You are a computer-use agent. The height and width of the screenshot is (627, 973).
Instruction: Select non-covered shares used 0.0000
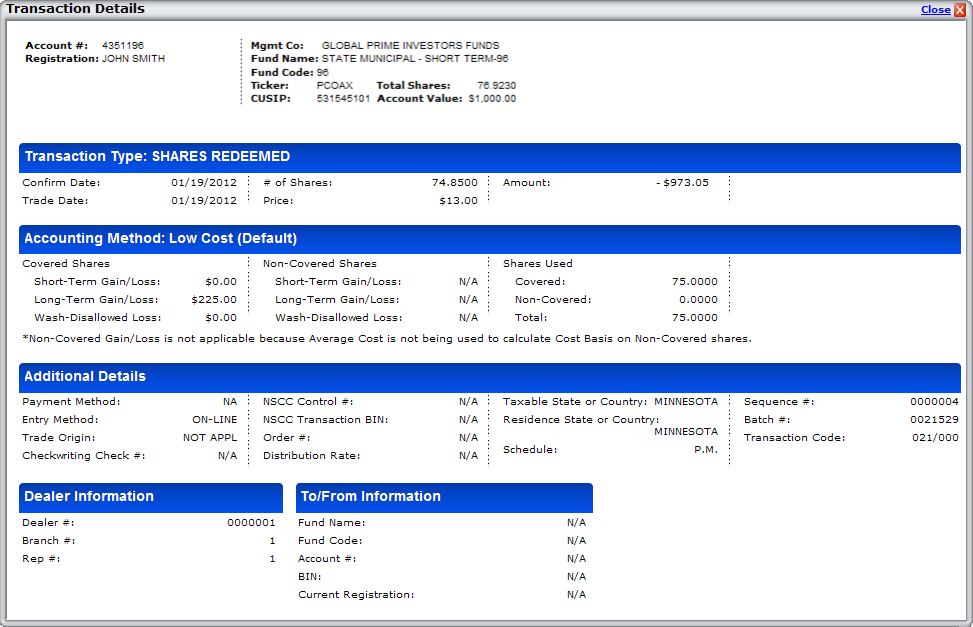698,299
